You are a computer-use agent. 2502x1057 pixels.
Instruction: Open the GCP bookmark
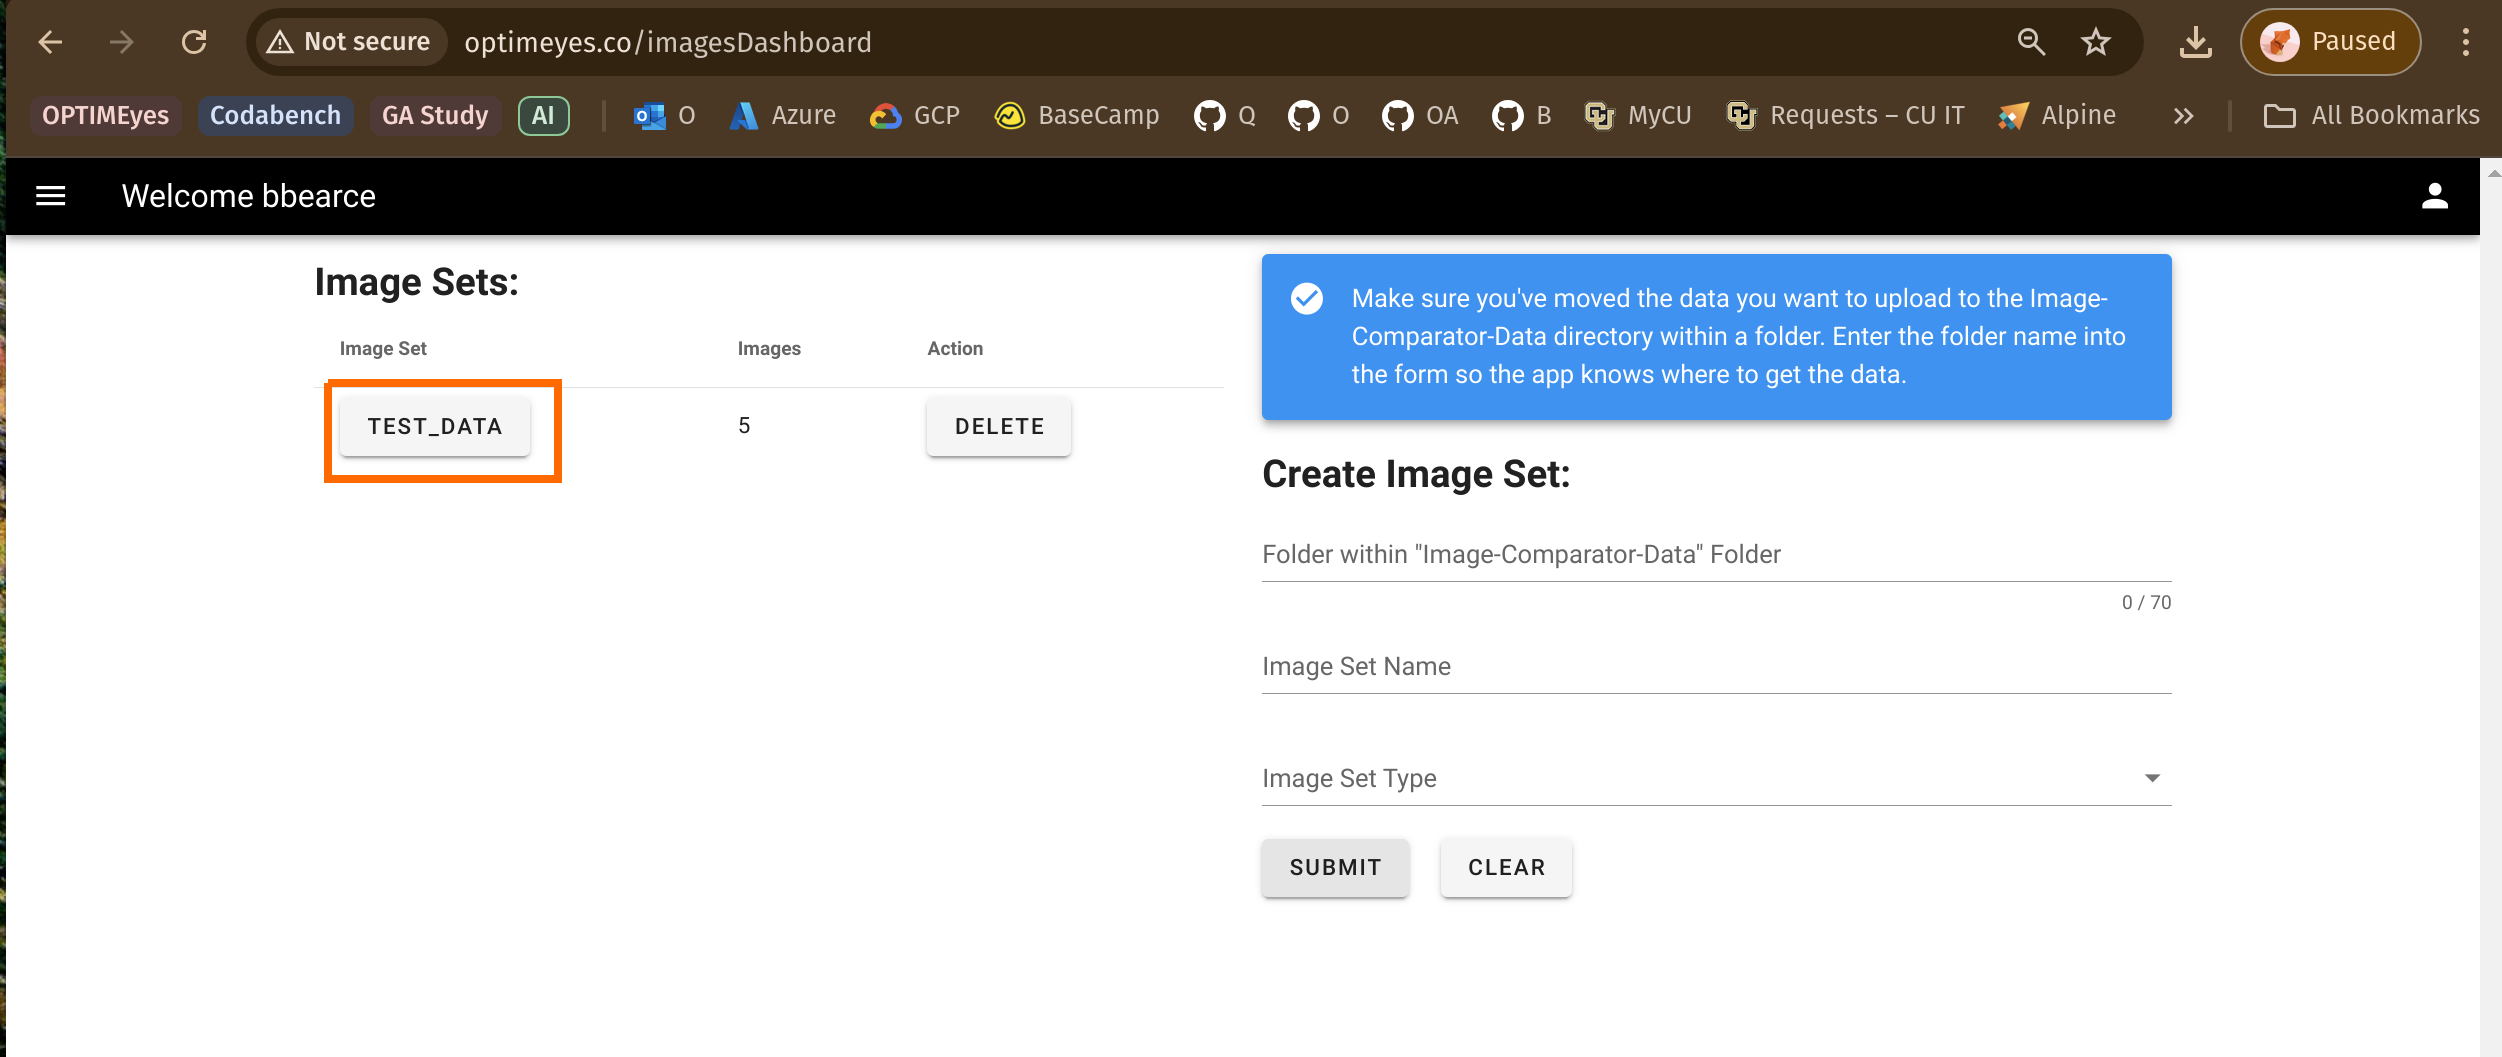(x=914, y=116)
